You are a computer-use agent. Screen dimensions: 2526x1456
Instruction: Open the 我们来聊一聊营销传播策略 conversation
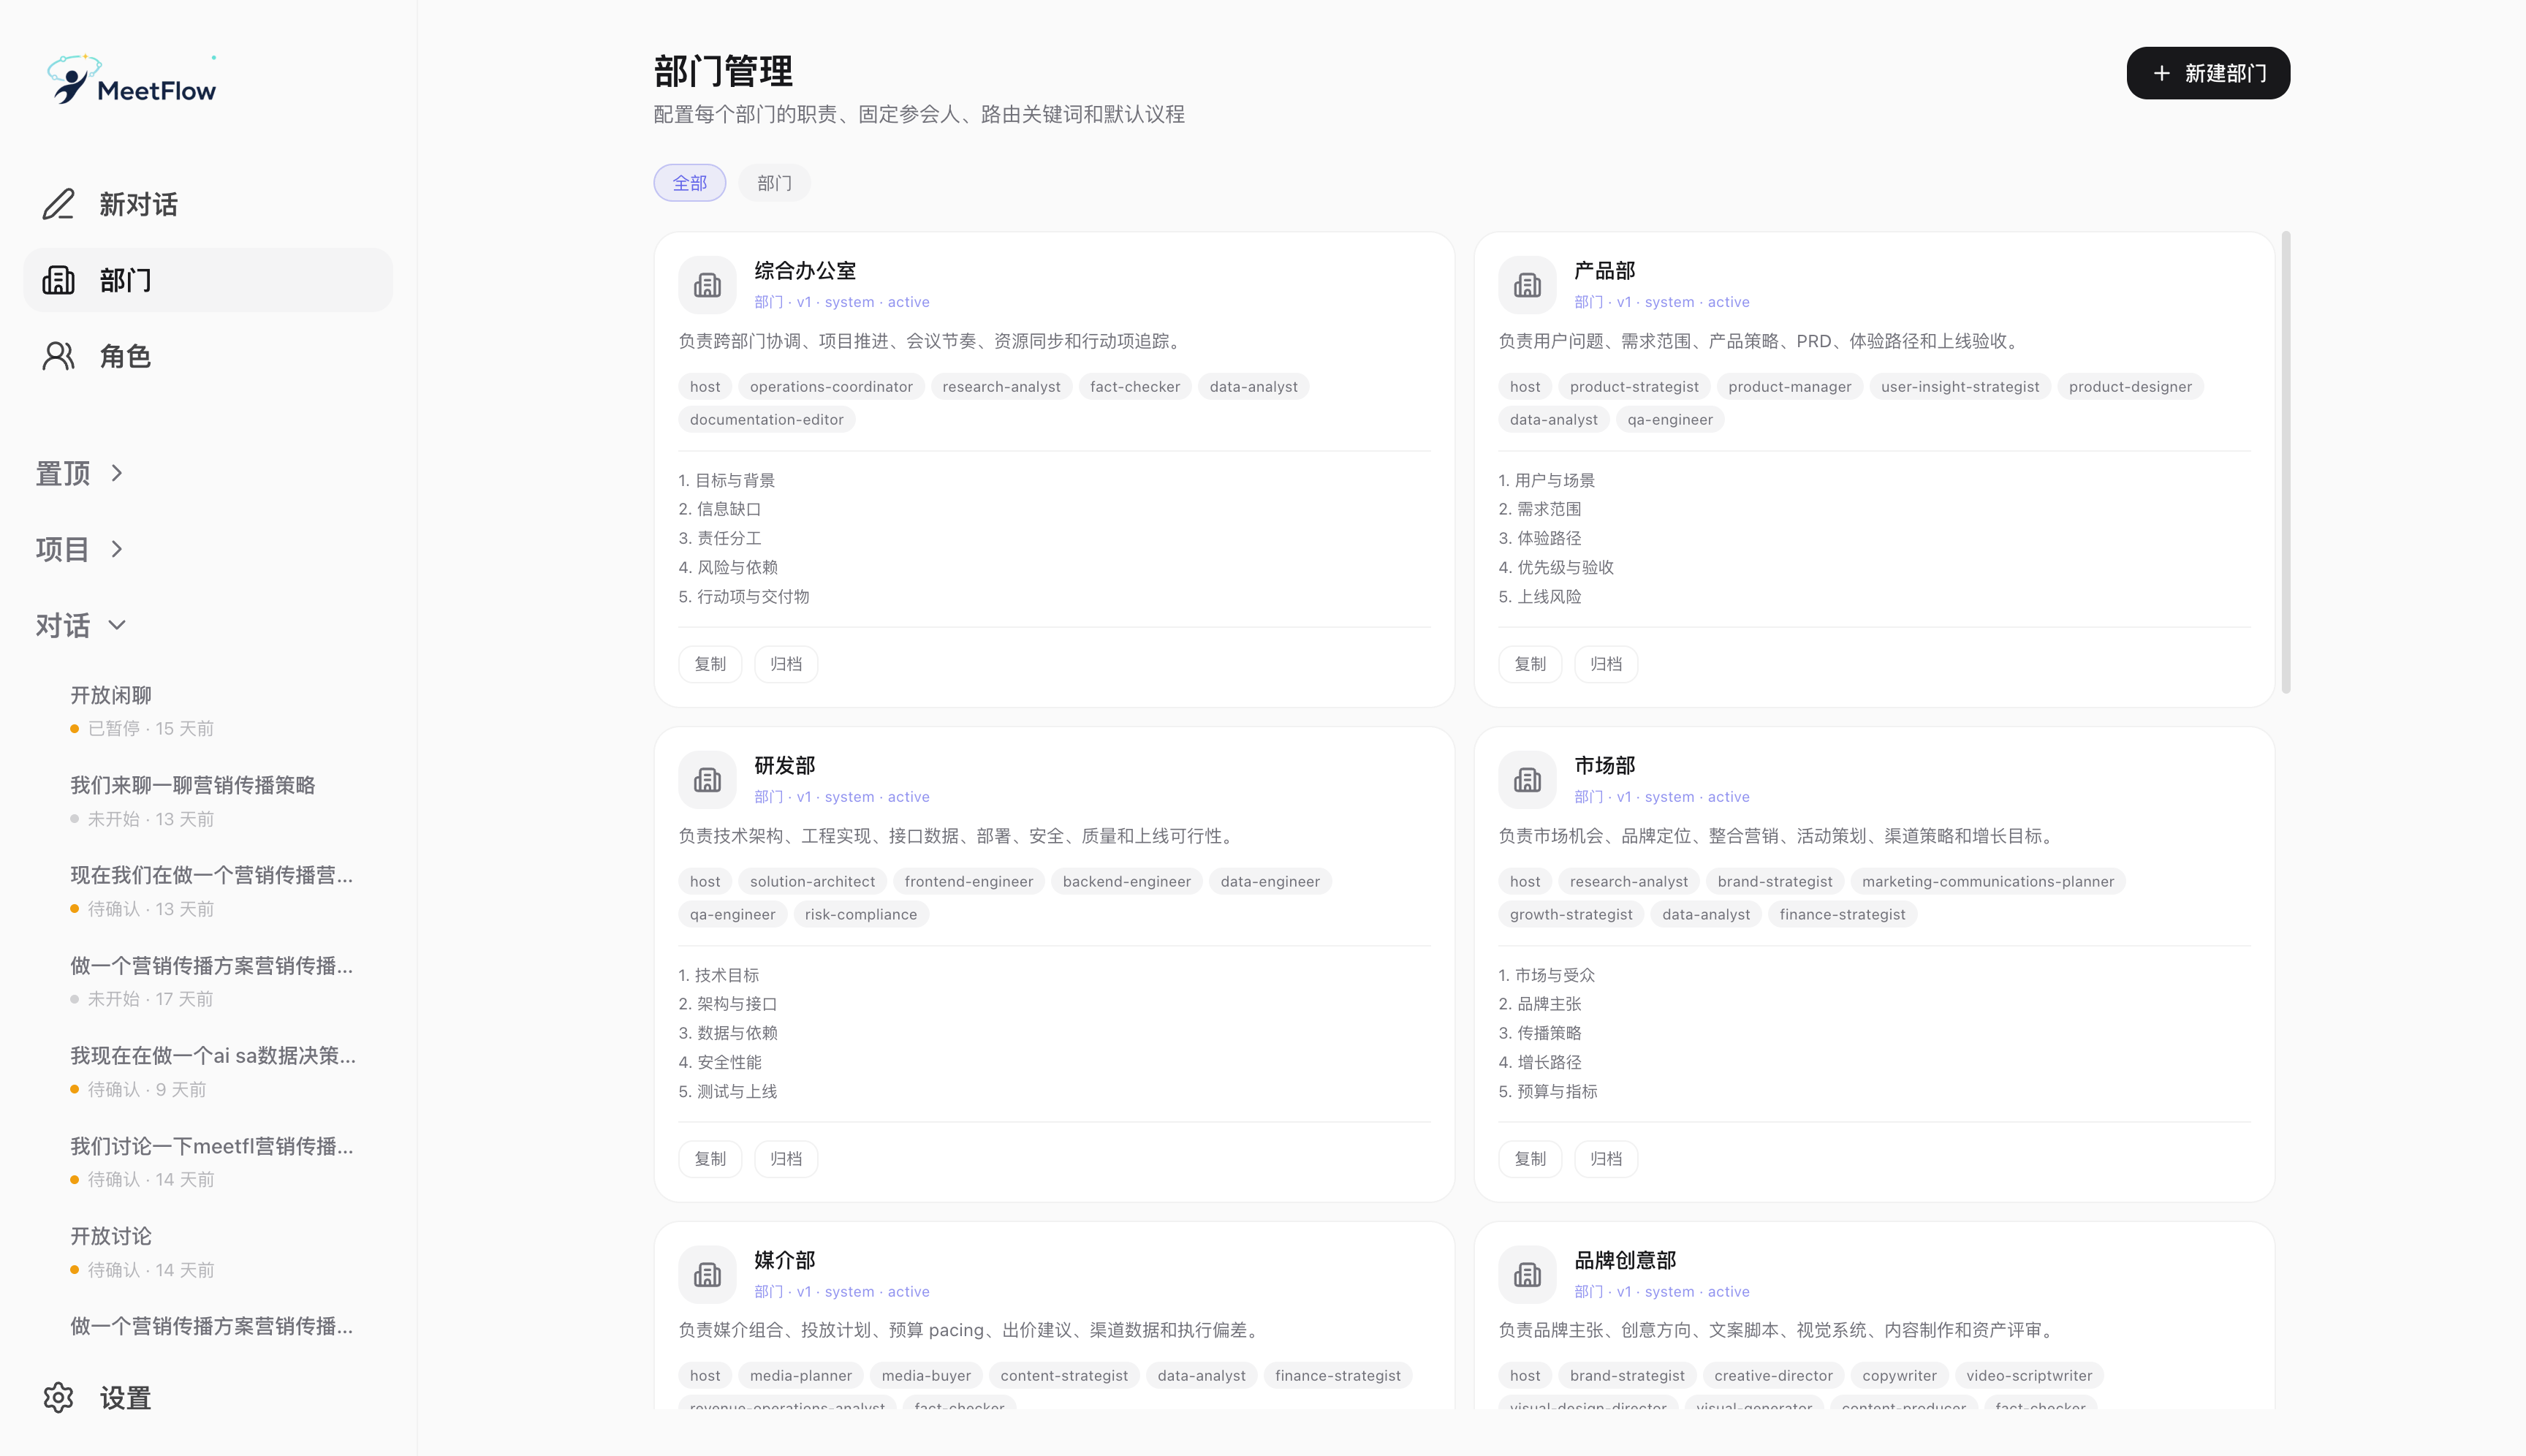click(x=213, y=801)
